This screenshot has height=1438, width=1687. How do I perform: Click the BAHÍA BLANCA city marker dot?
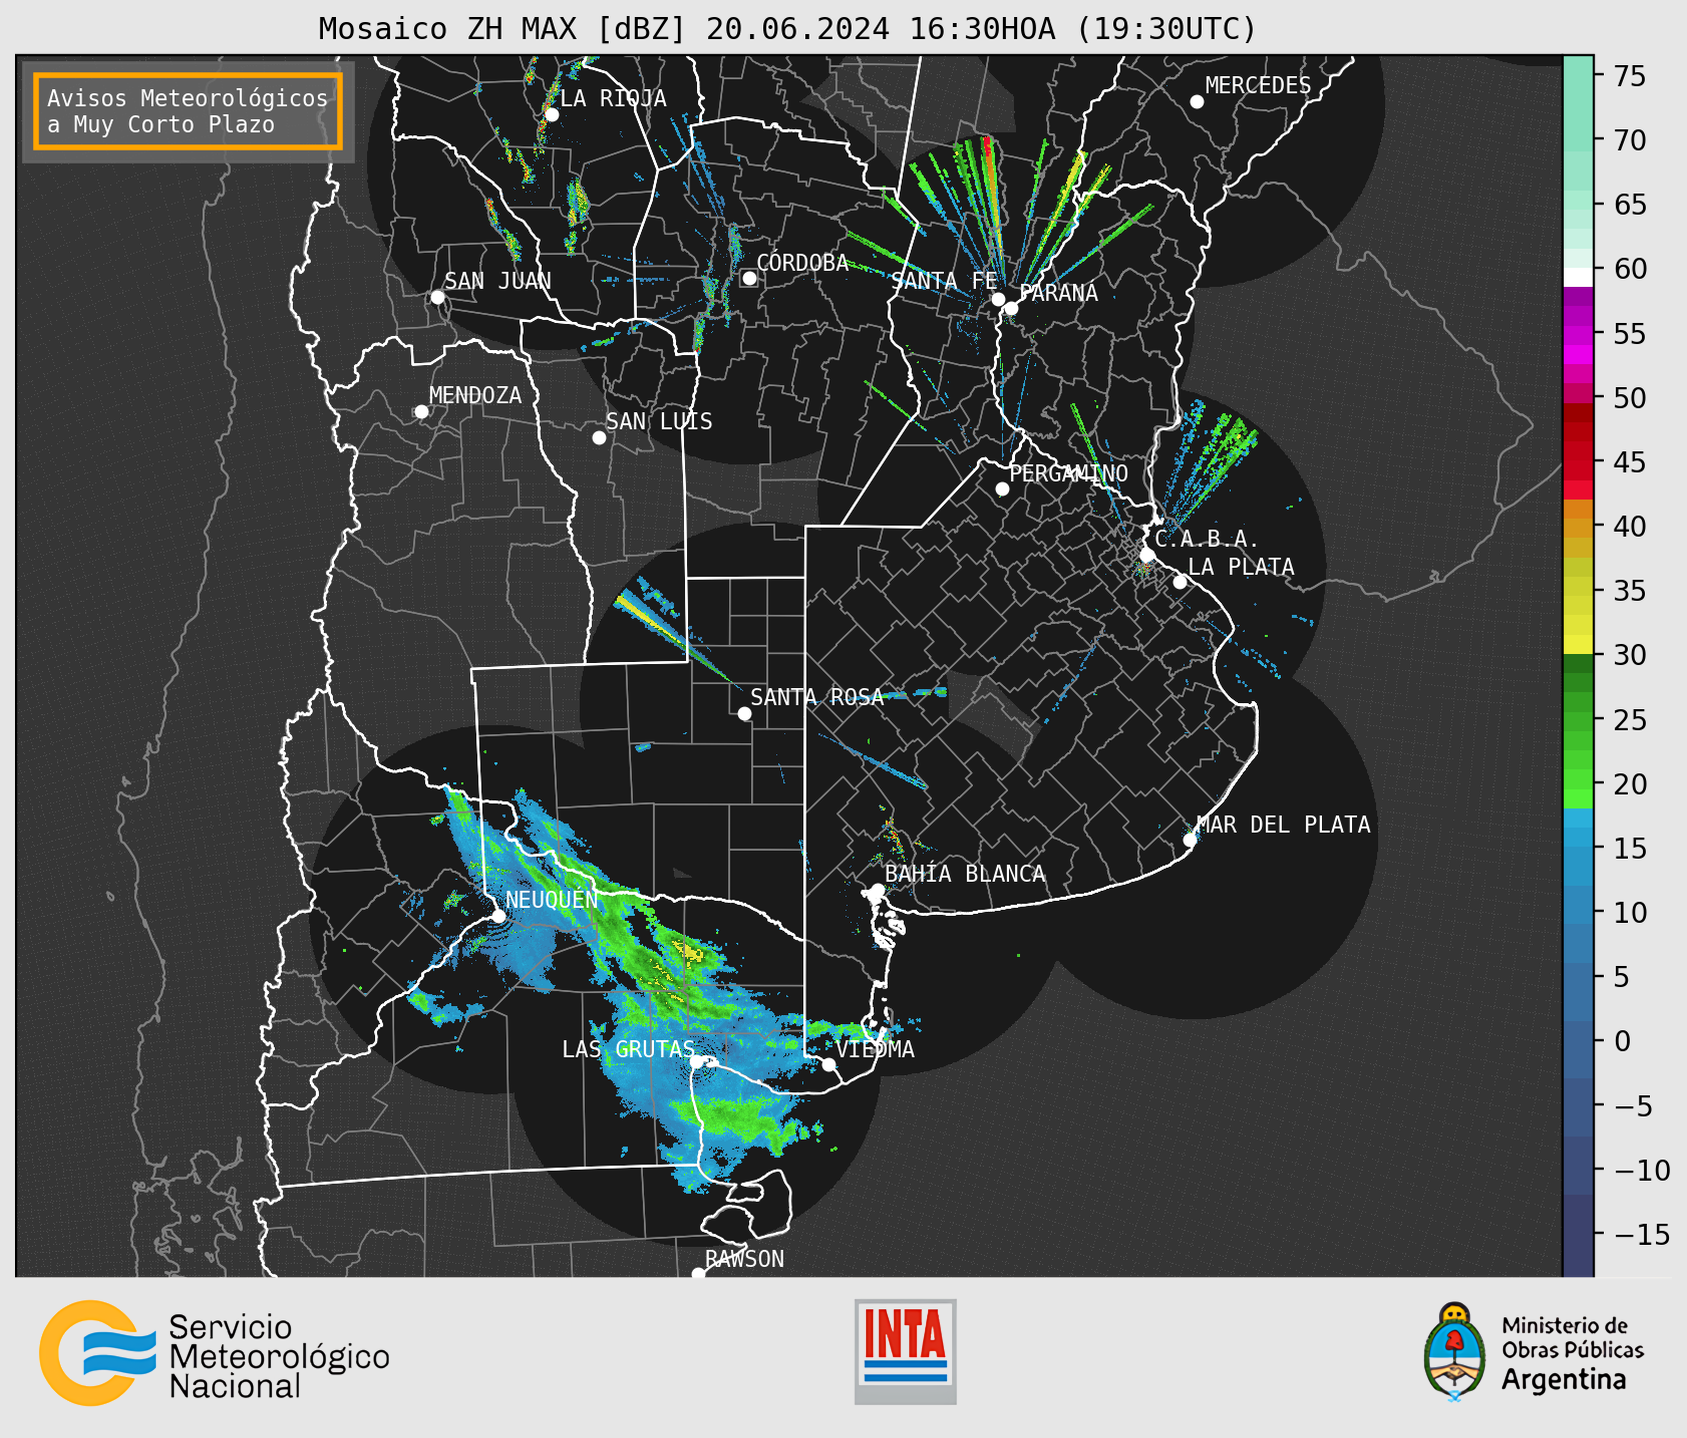[x=877, y=890]
